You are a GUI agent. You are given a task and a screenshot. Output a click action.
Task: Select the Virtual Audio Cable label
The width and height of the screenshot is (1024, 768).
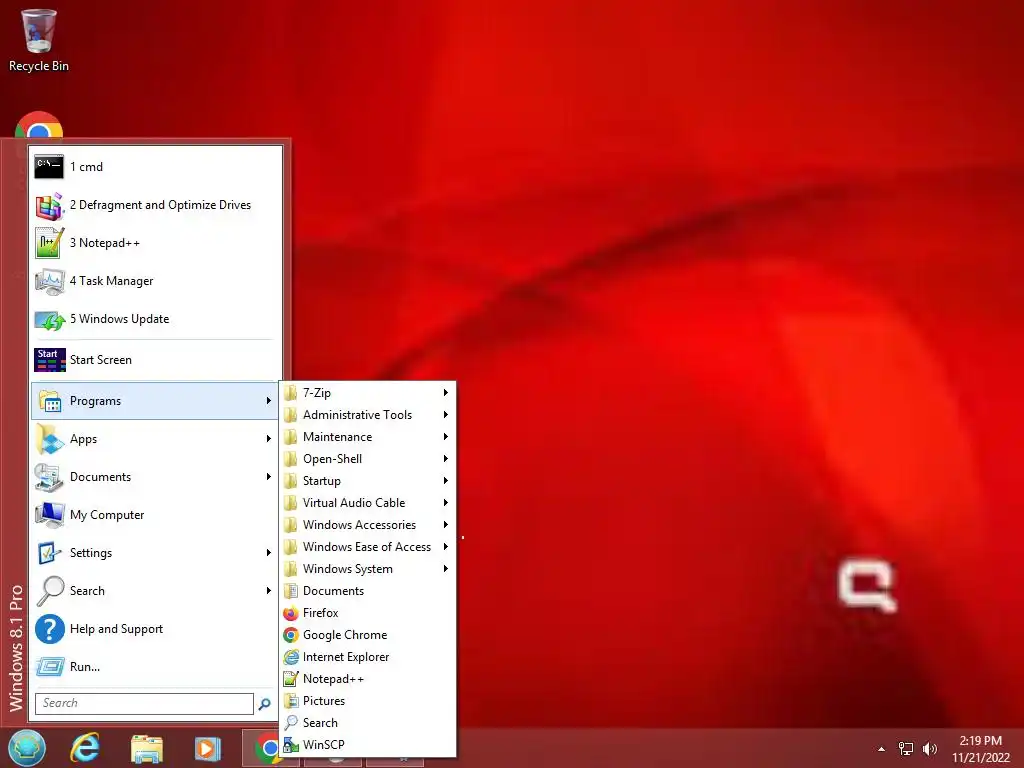click(x=354, y=503)
